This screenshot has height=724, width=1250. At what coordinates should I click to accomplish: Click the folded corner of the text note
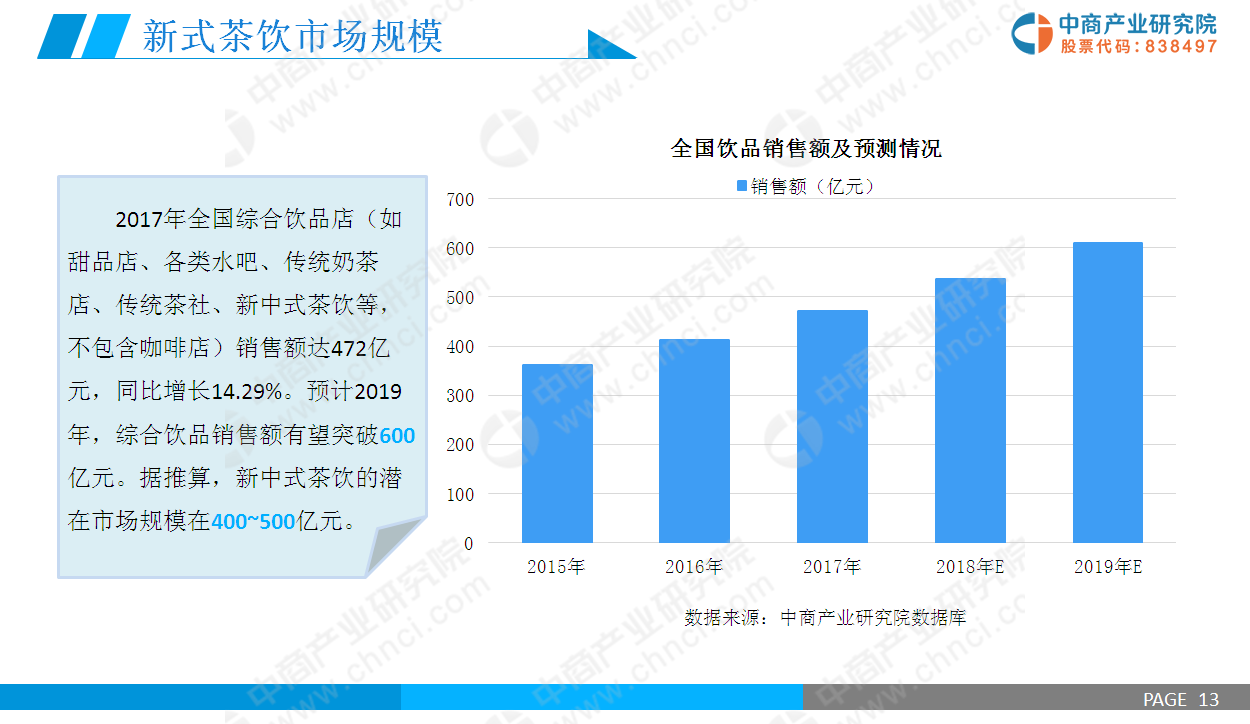[393, 545]
